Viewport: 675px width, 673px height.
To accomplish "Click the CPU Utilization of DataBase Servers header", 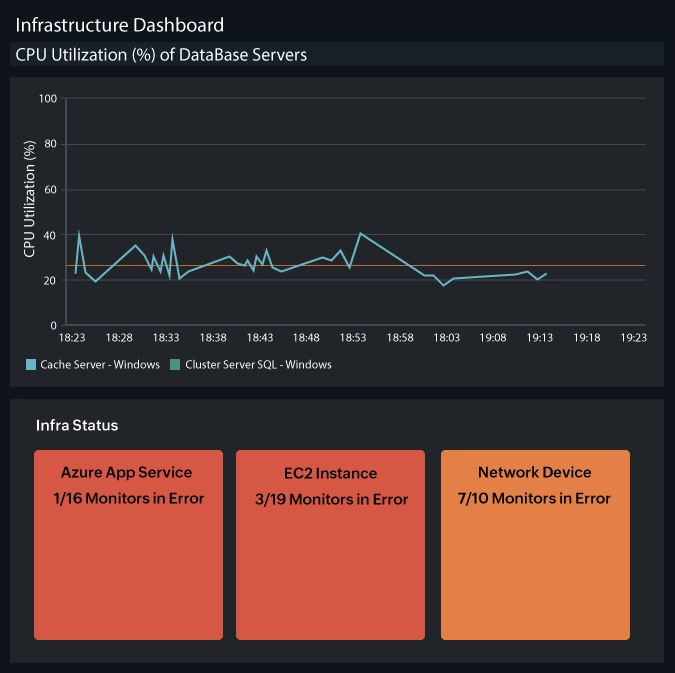I will pos(160,55).
